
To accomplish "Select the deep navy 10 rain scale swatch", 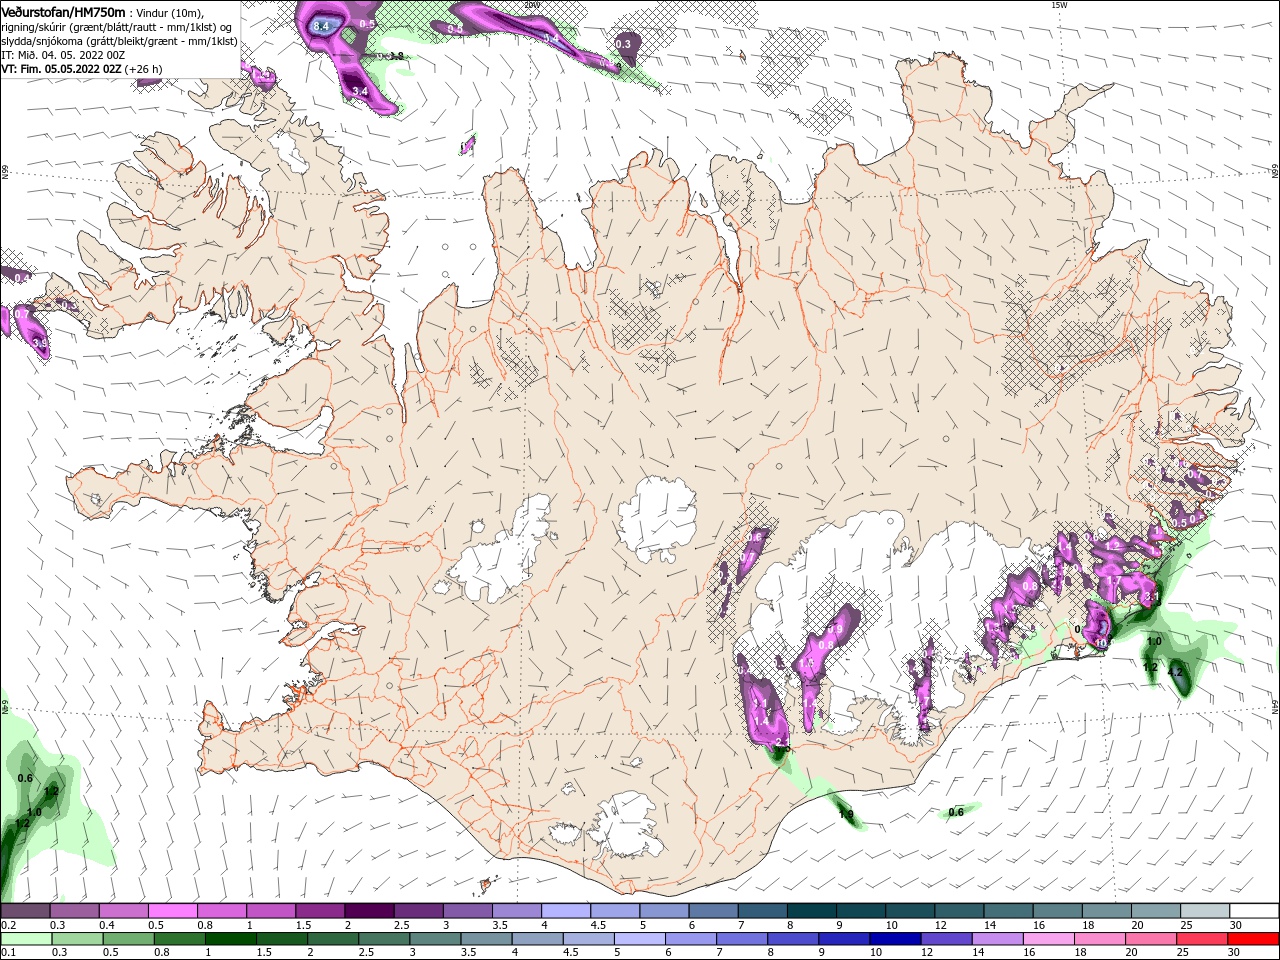I will (x=896, y=939).
